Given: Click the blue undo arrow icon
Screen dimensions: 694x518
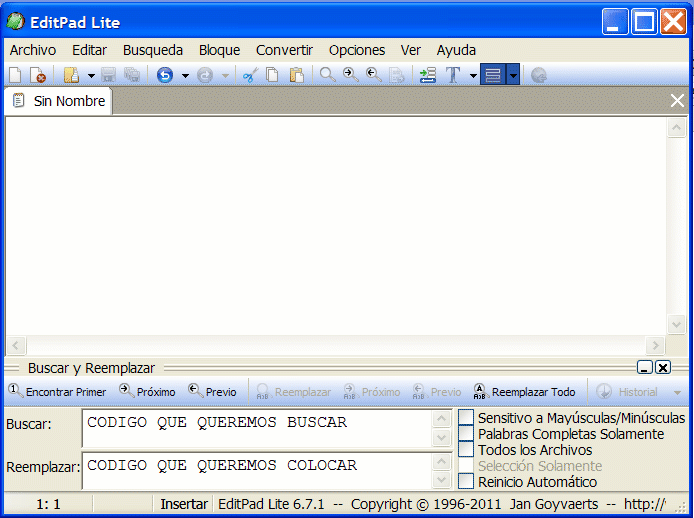Looking at the screenshot, I should (165, 75).
